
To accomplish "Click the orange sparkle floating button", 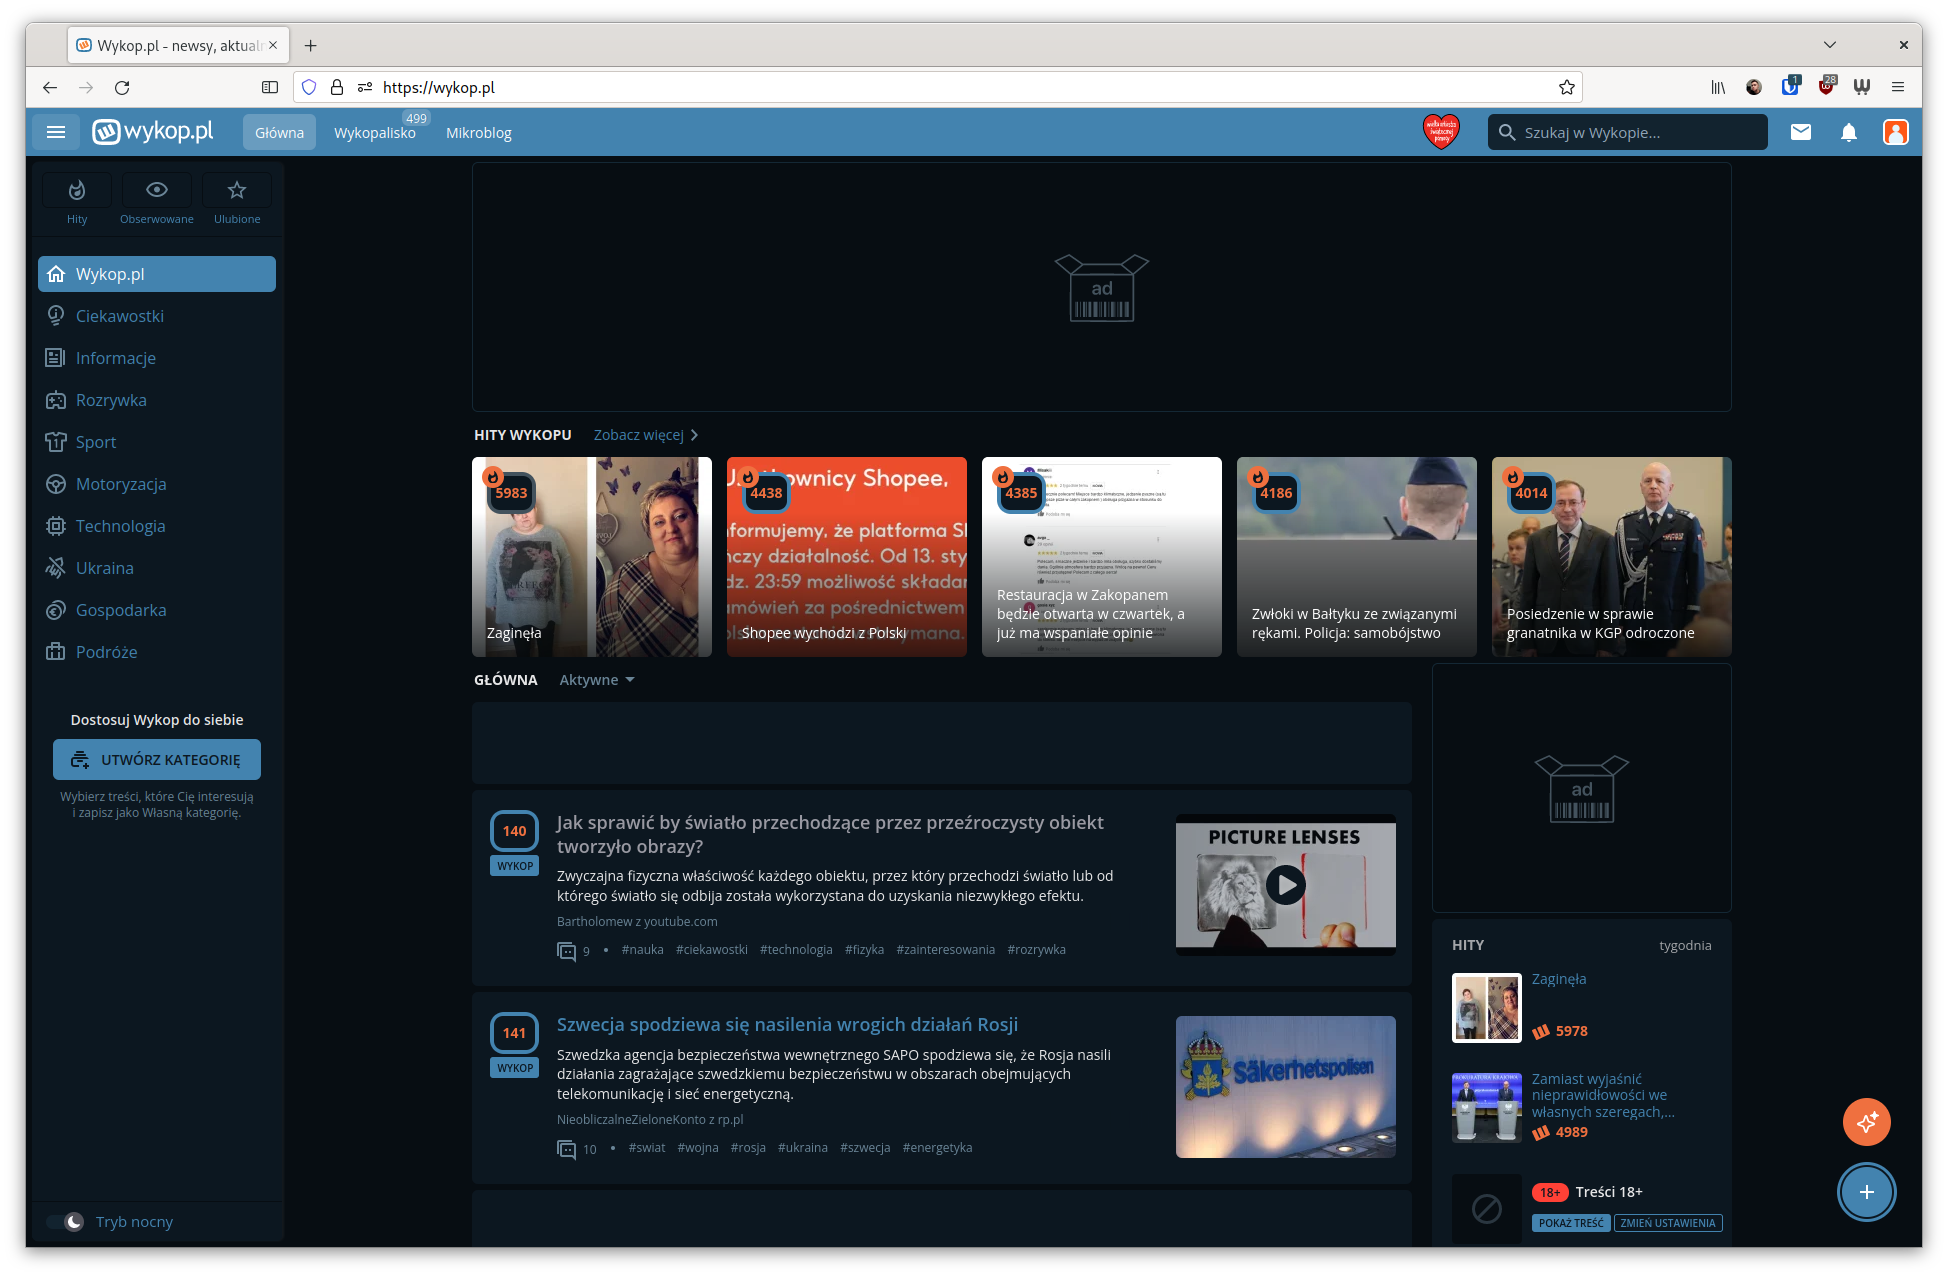I will click(1866, 1122).
